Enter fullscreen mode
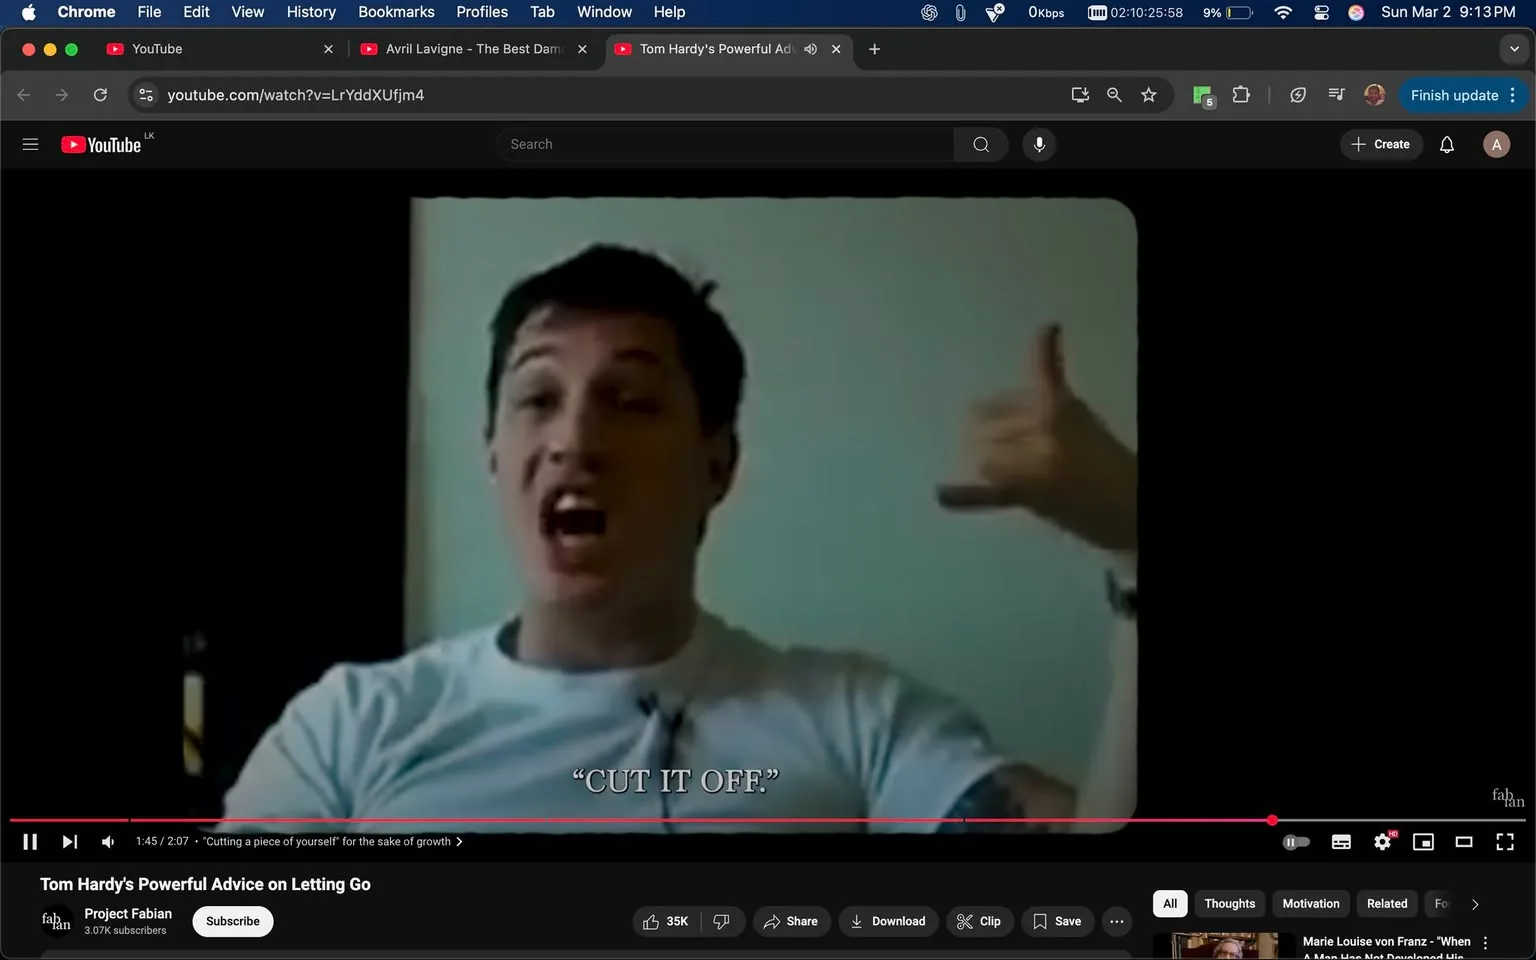Viewport: 1536px width, 960px height. [1505, 841]
